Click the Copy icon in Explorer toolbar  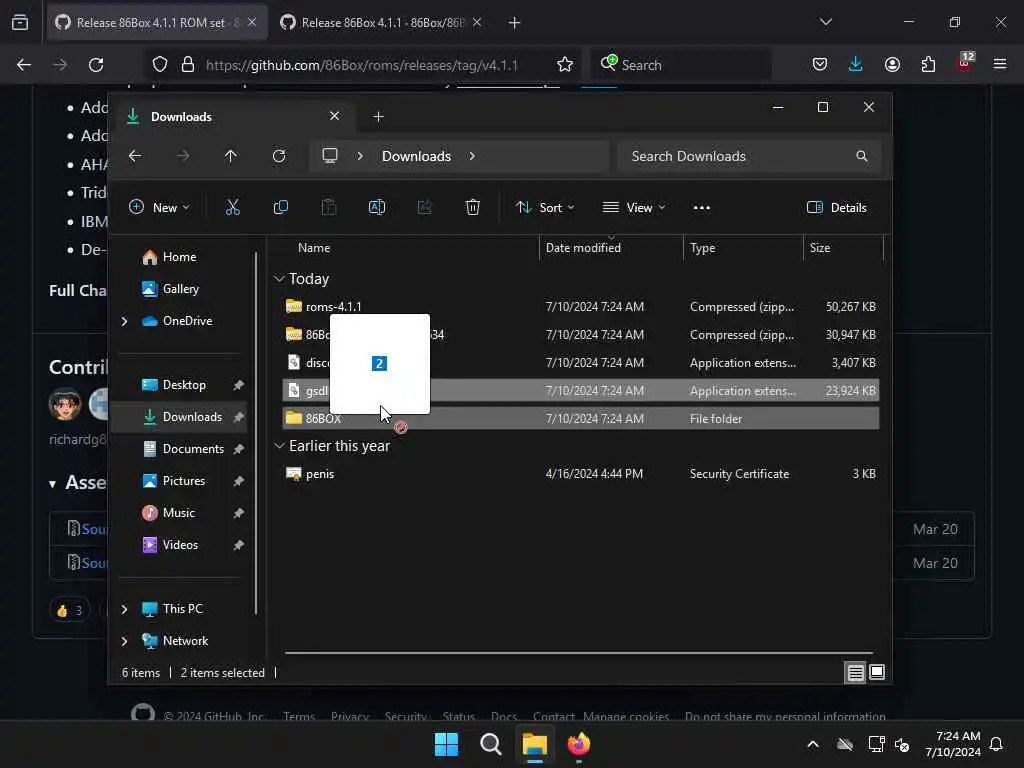[x=281, y=208]
